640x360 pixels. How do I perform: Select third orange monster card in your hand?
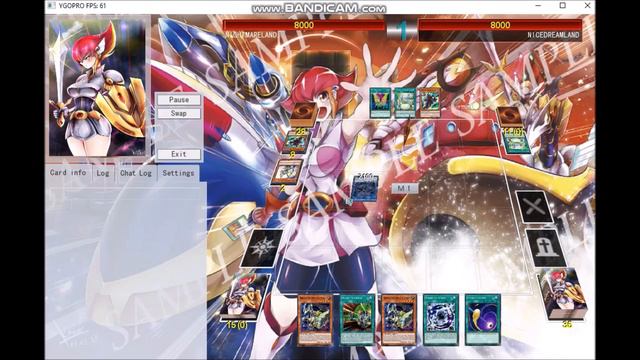(399, 320)
